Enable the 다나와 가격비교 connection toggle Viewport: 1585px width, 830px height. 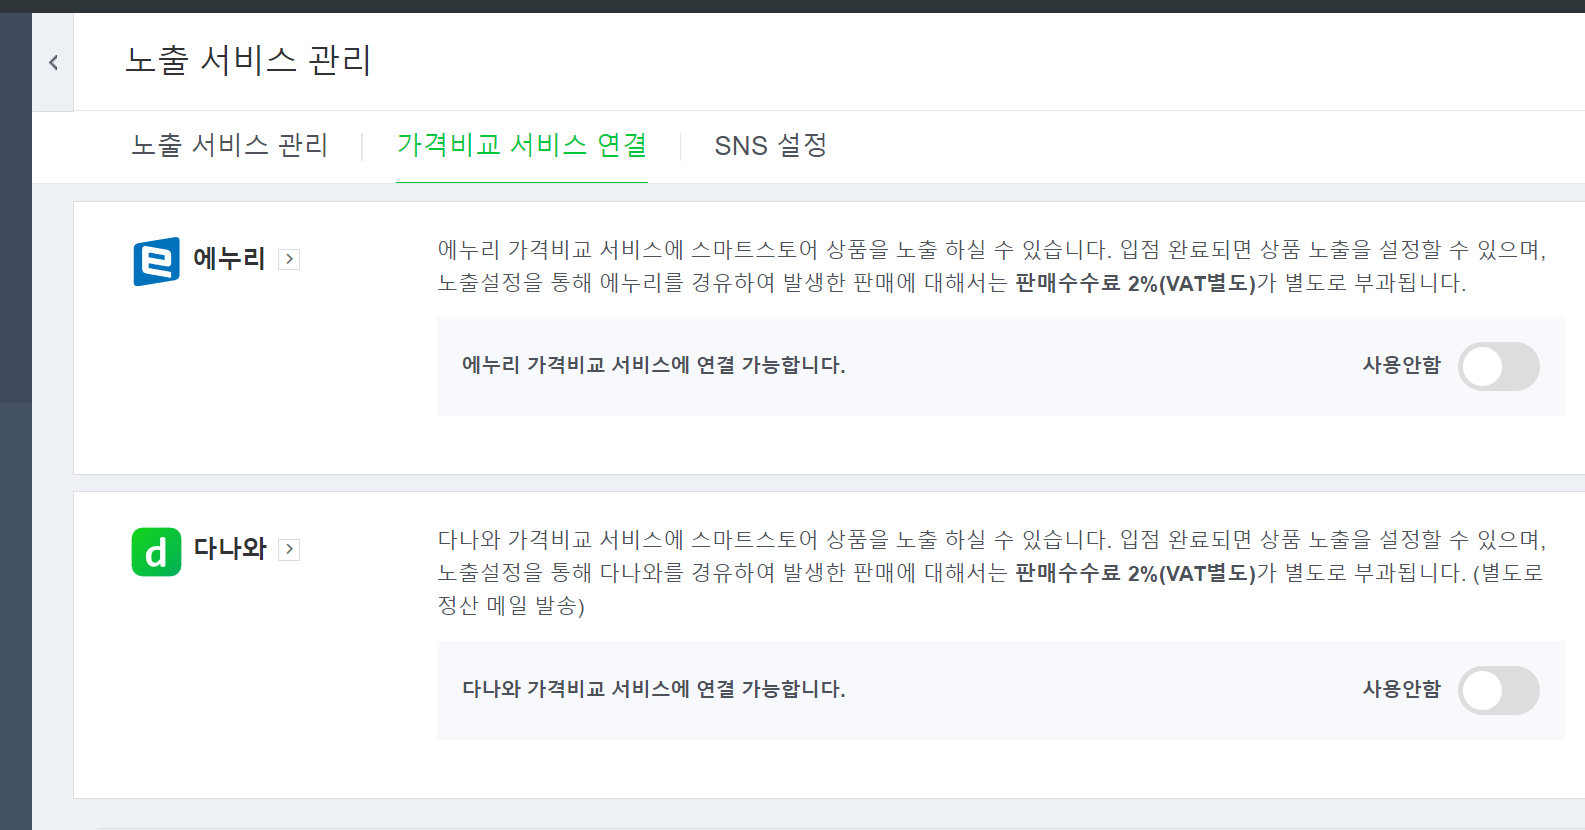pyautogui.click(x=1498, y=690)
